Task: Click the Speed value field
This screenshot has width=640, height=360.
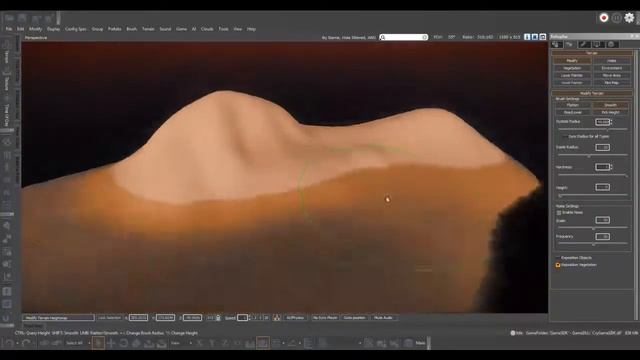Action: [242, 318]
